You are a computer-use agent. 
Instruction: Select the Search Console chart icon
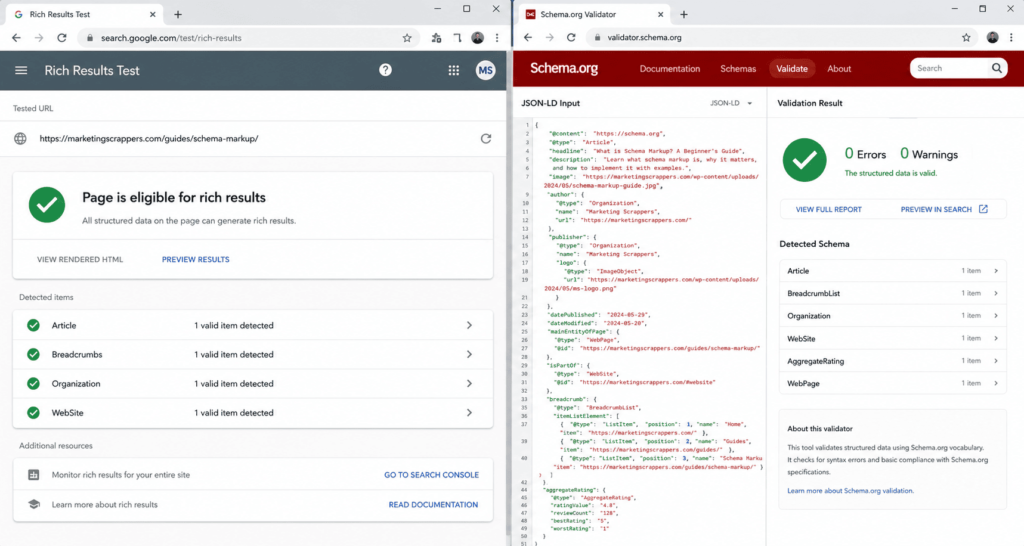(33, 475)
